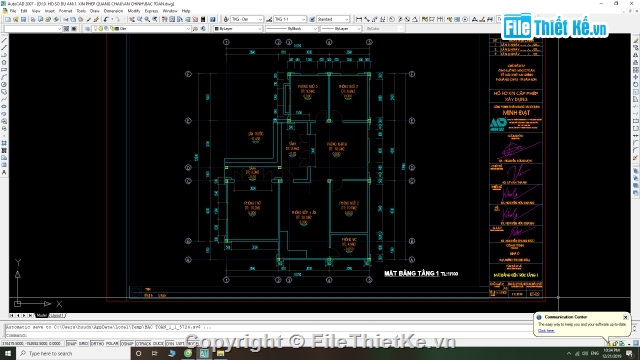Open the ByLayer lineweight control

pyautogui.click(x=341, y=29)
